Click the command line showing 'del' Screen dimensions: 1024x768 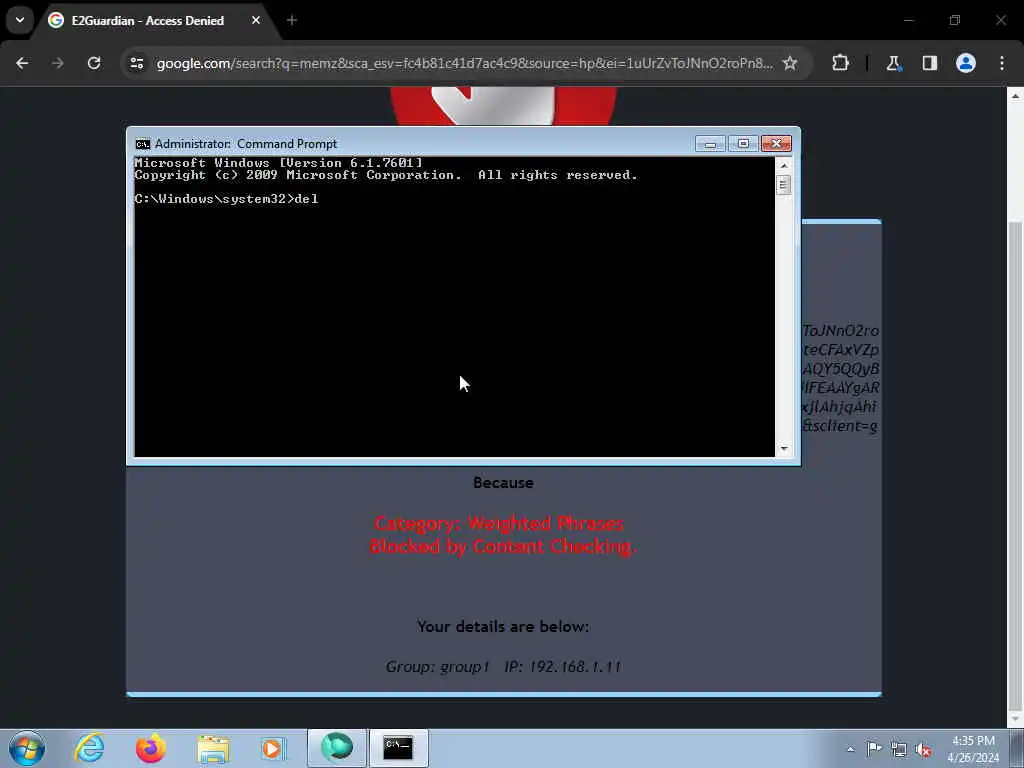pyautogui.click(x=227, y=199)
